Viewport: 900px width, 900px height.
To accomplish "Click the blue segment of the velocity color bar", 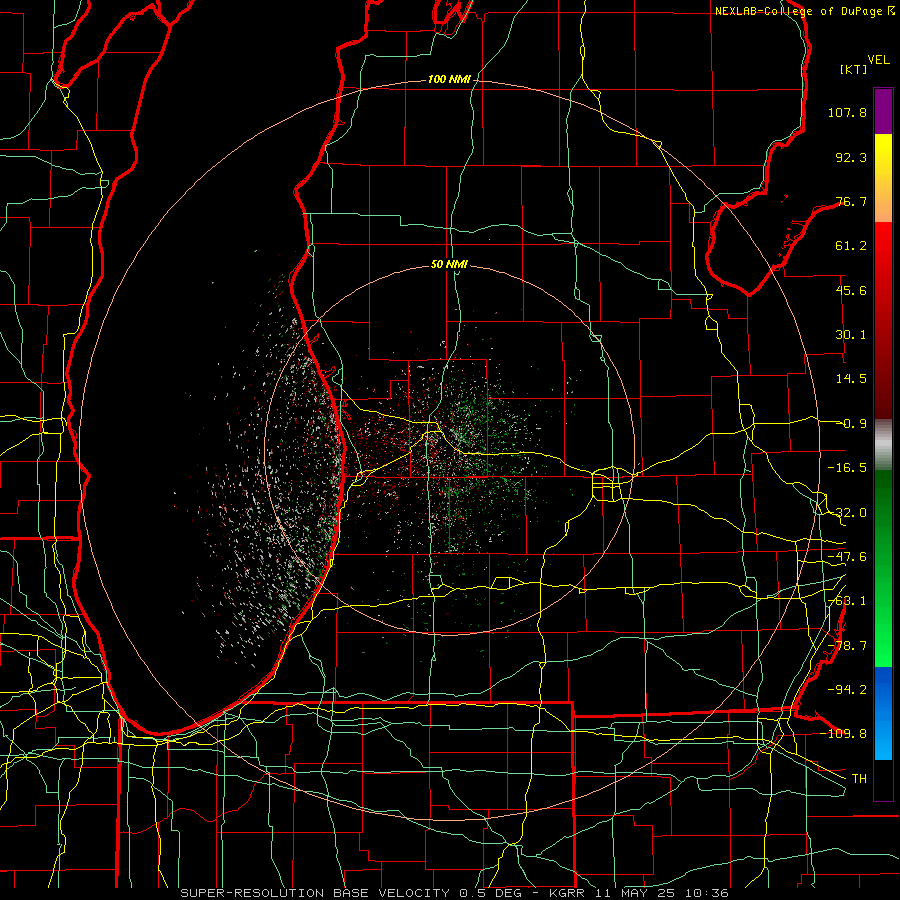I will [x=883, y=713].
